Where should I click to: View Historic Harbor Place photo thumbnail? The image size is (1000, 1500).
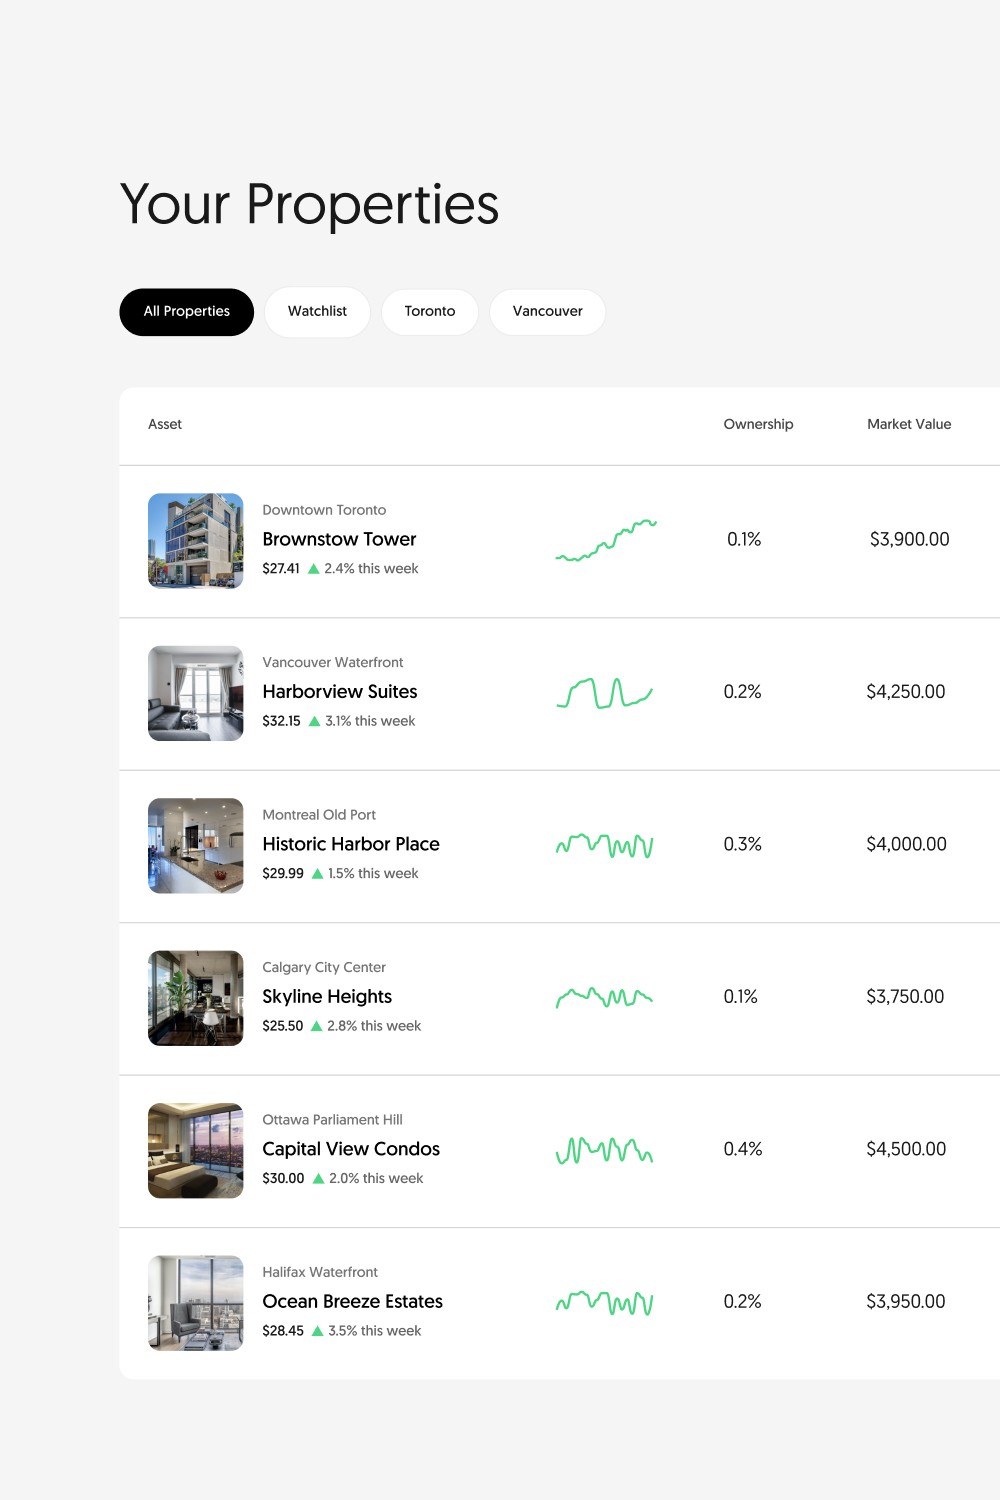tap(196, 846)
